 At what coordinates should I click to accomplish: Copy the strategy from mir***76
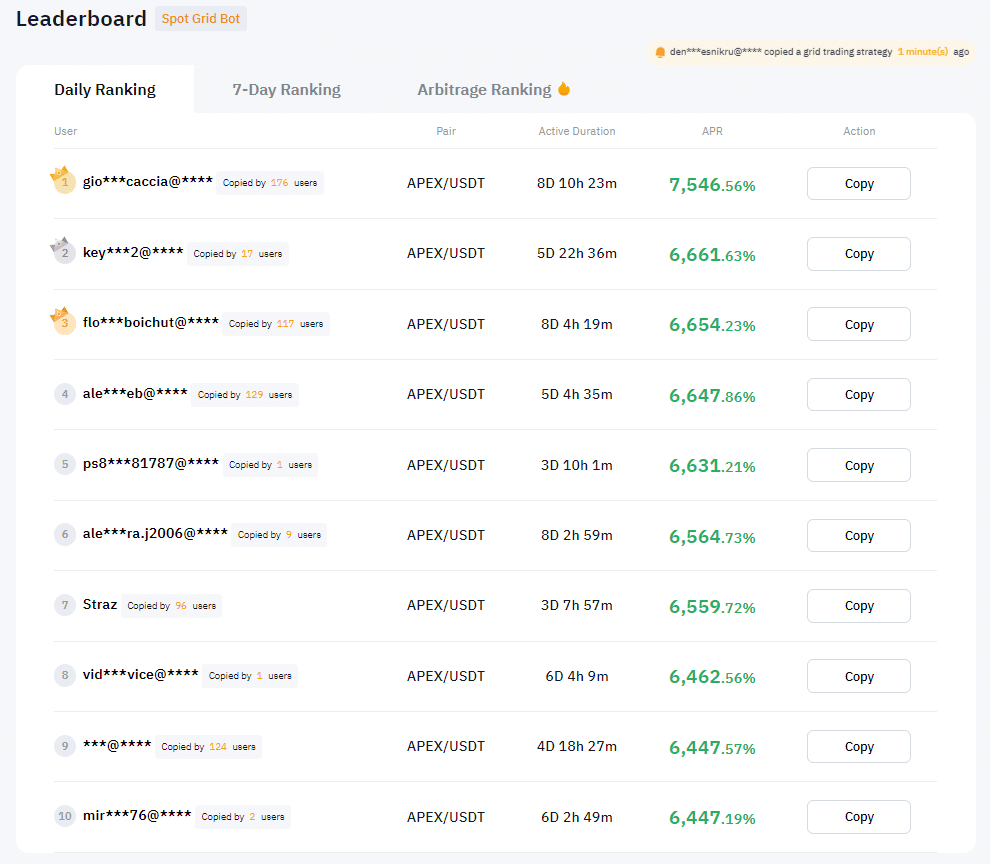(x=858, y=817)
